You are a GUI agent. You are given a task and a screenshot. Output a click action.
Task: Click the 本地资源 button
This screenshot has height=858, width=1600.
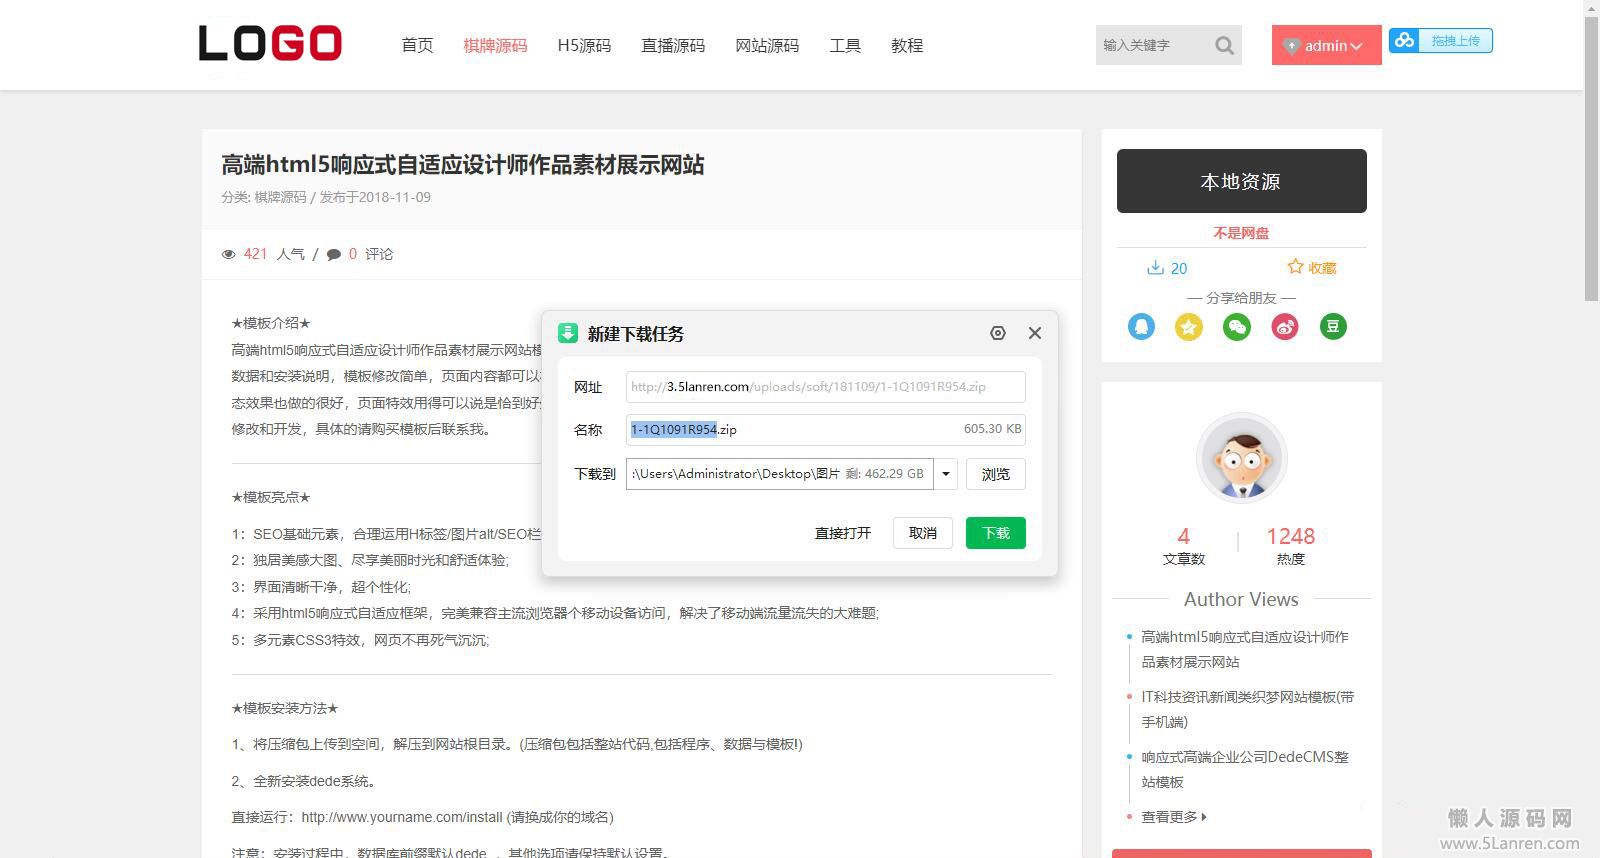coord(1241,181)
